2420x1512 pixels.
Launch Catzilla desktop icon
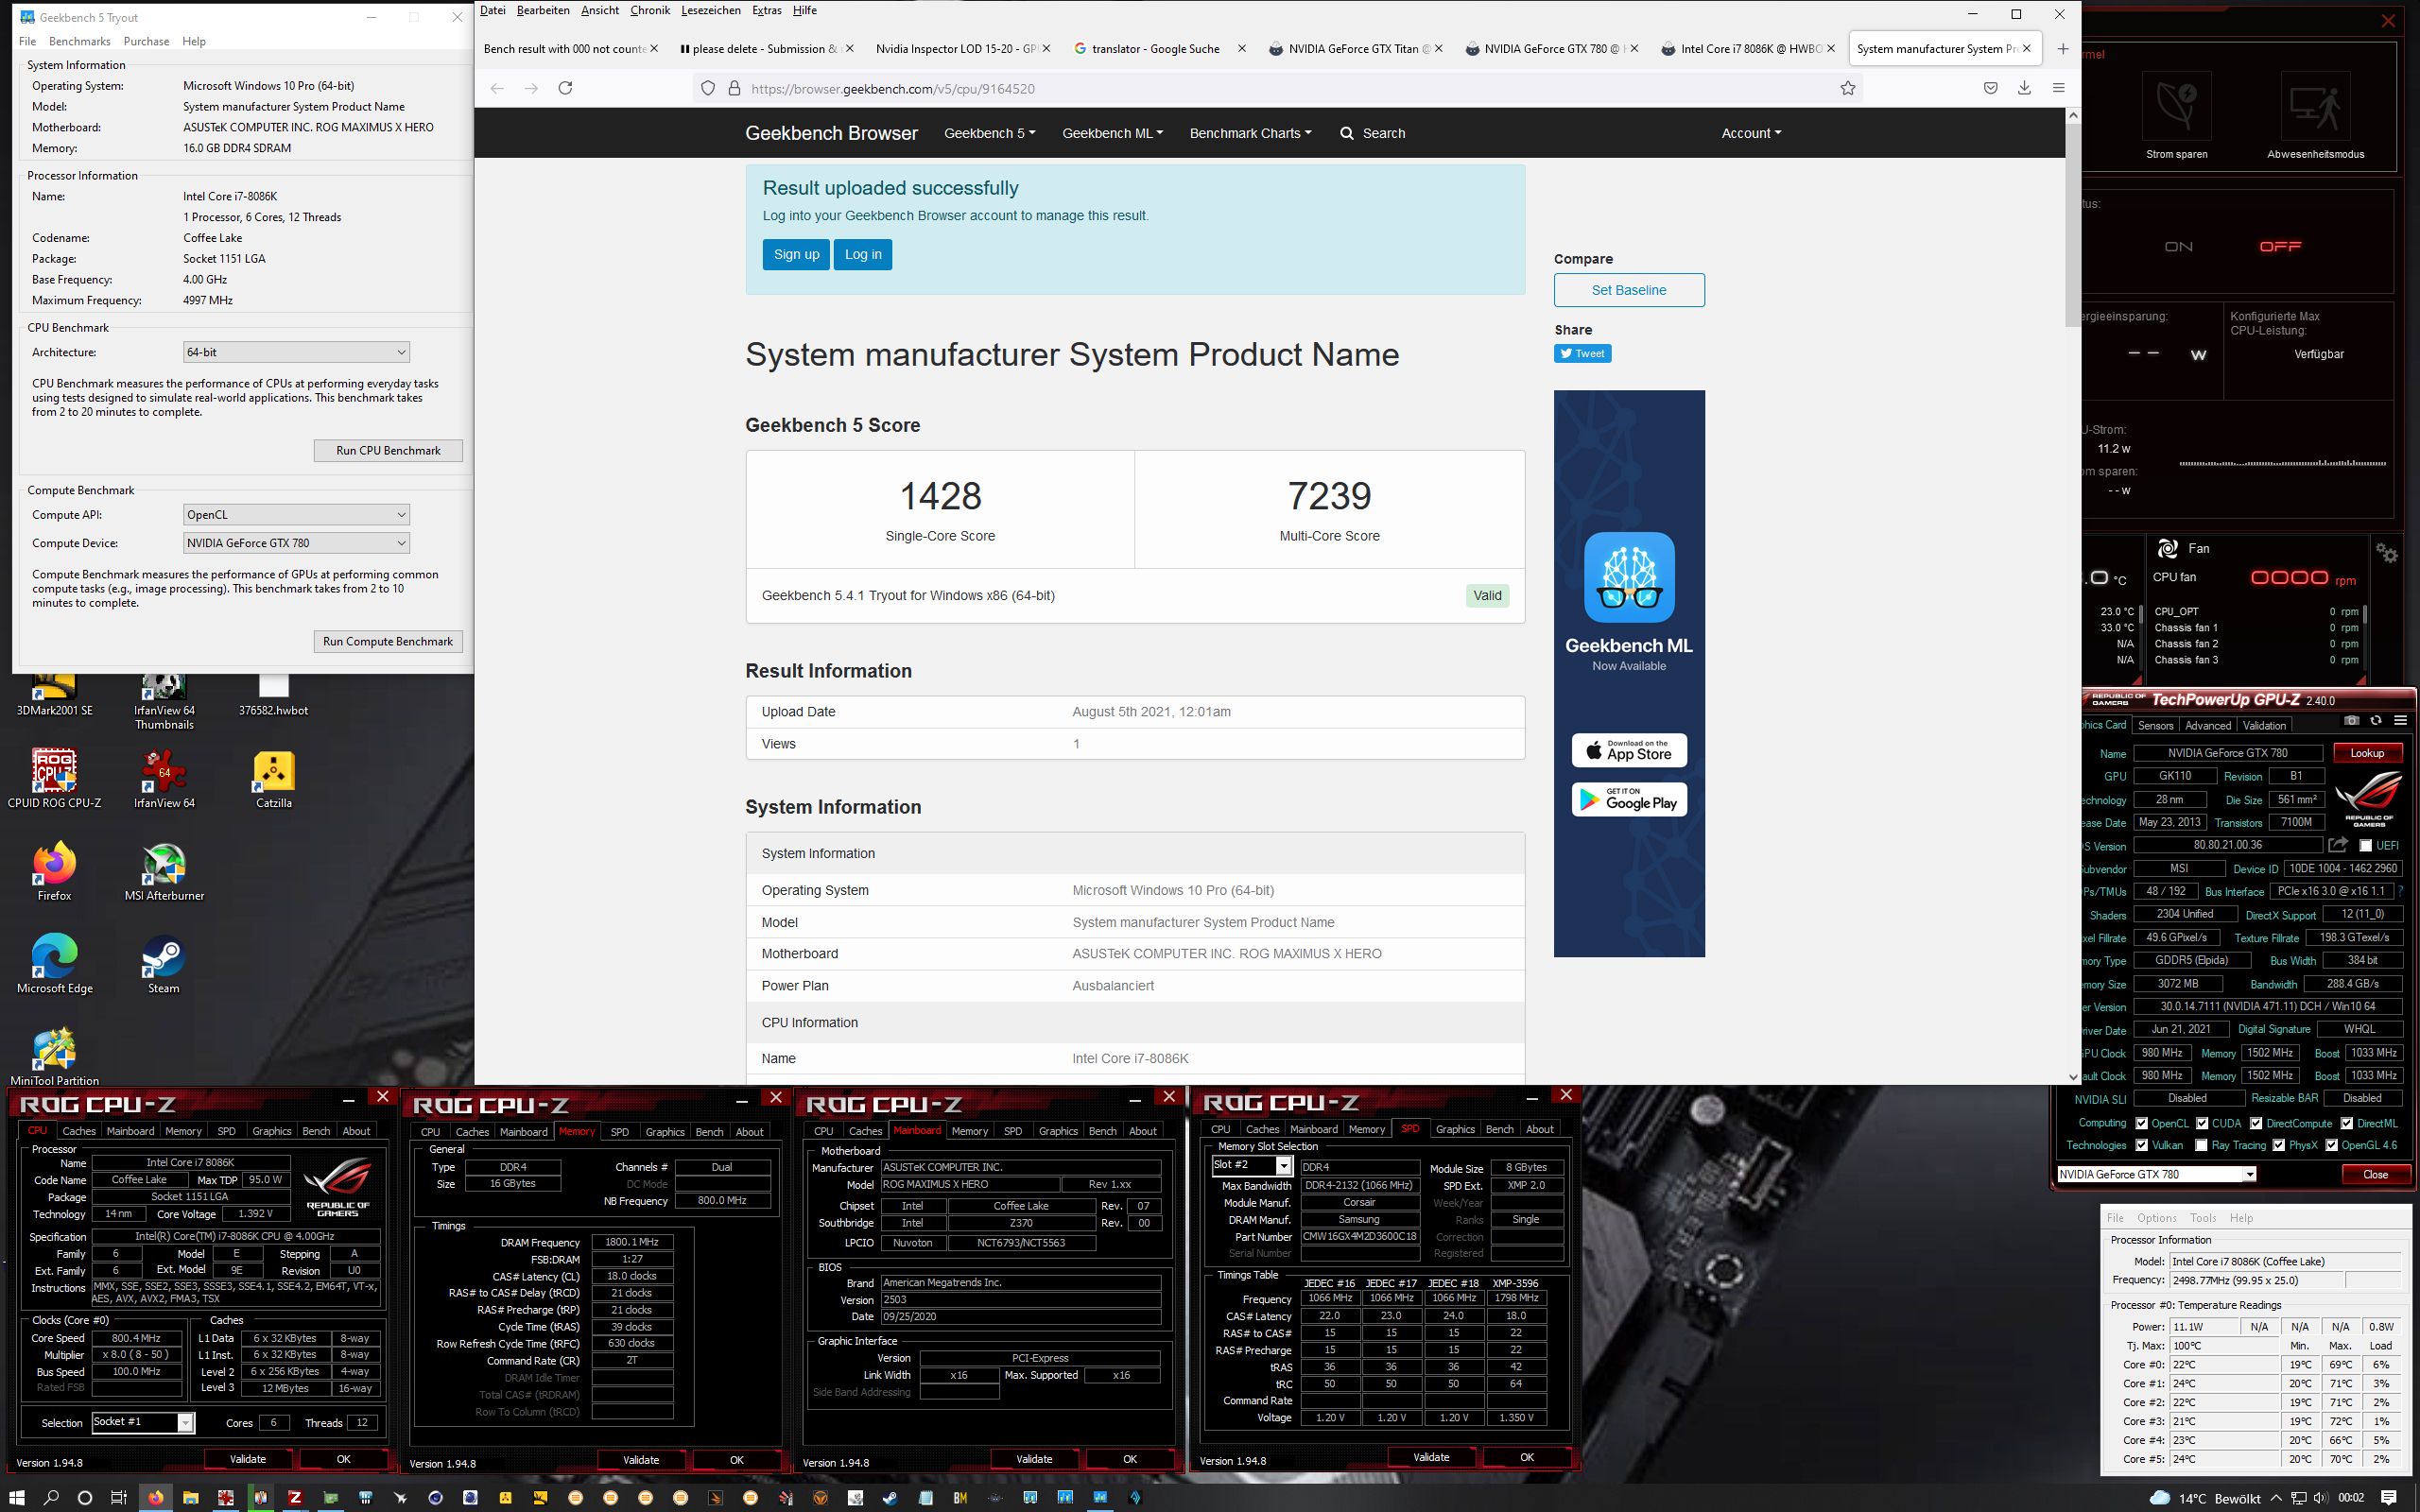click(x=273, y=778)
